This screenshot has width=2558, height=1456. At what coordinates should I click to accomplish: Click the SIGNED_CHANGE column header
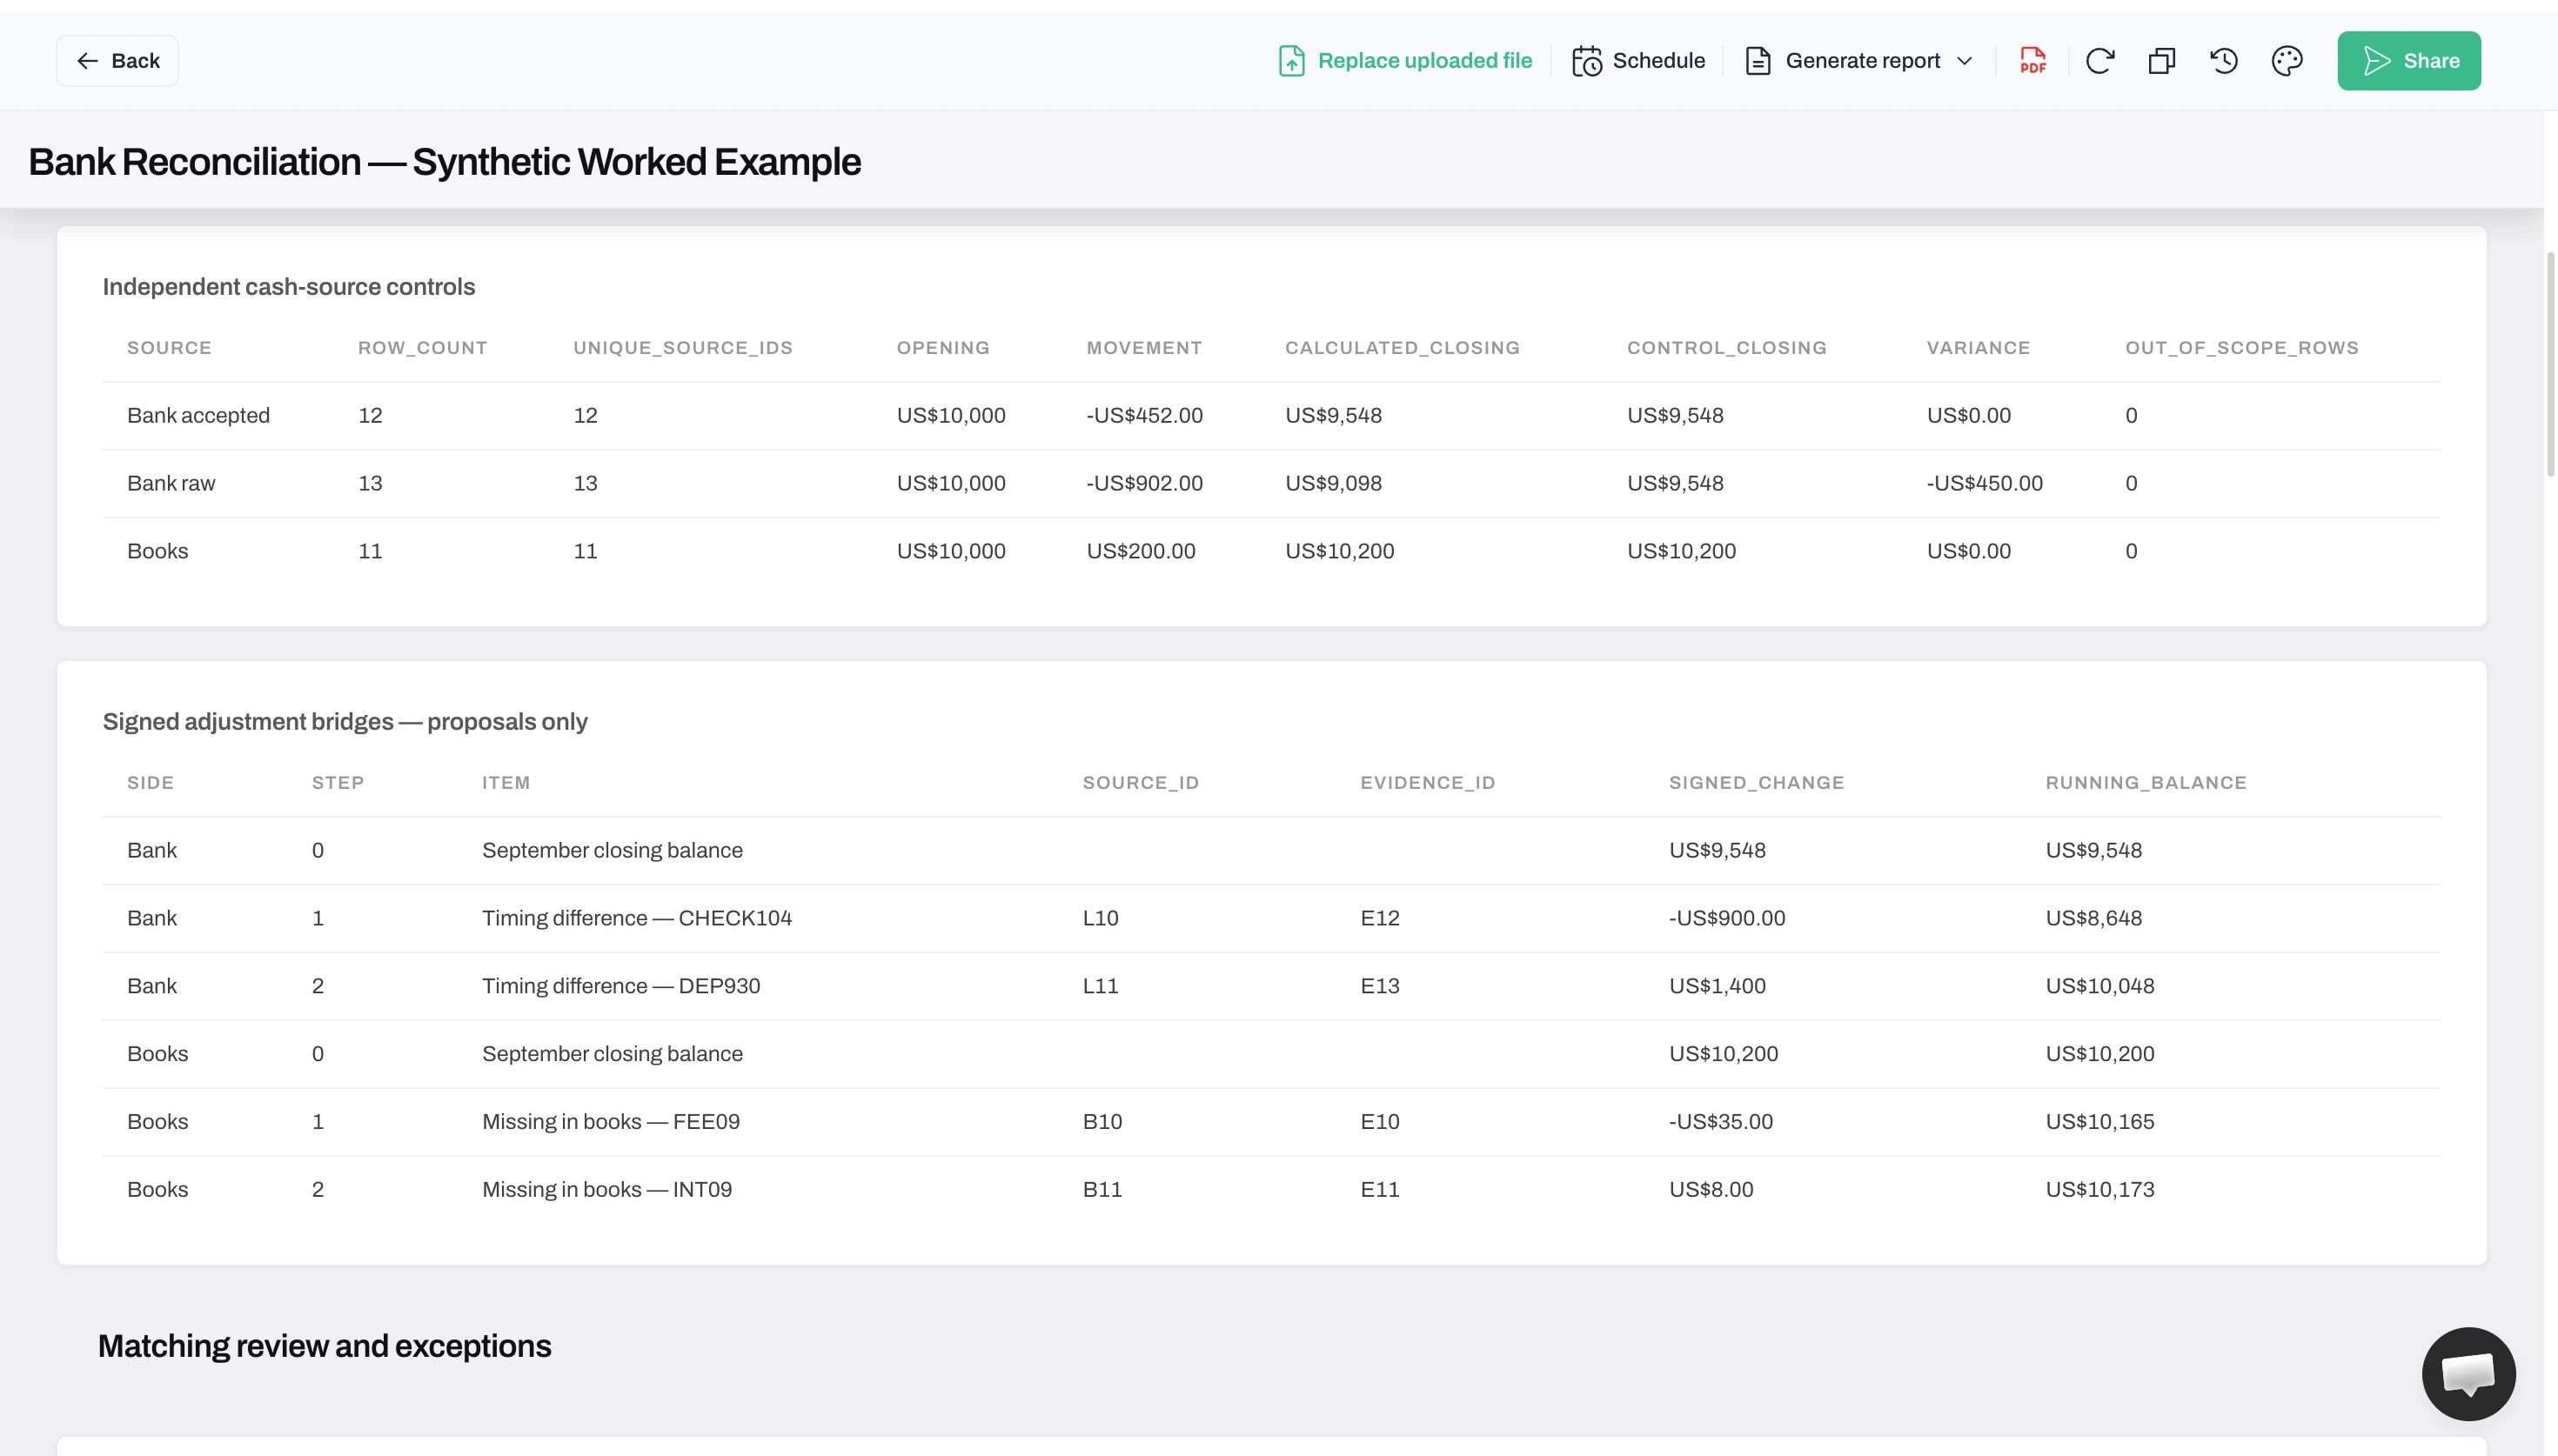click(x=1756, y=783)
